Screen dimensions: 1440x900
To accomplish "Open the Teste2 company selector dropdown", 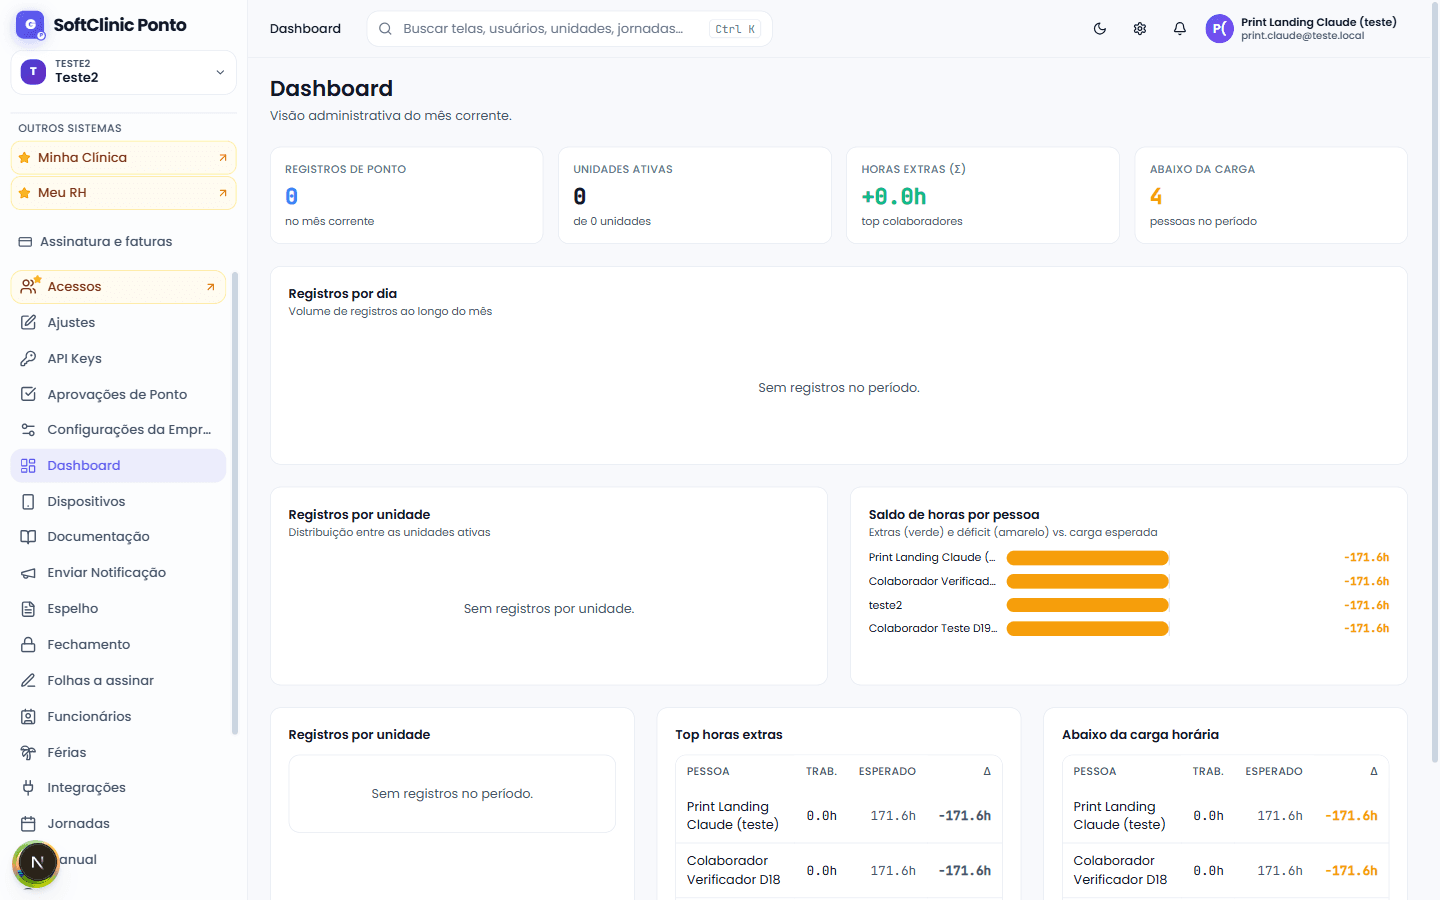I will [124, 72].
